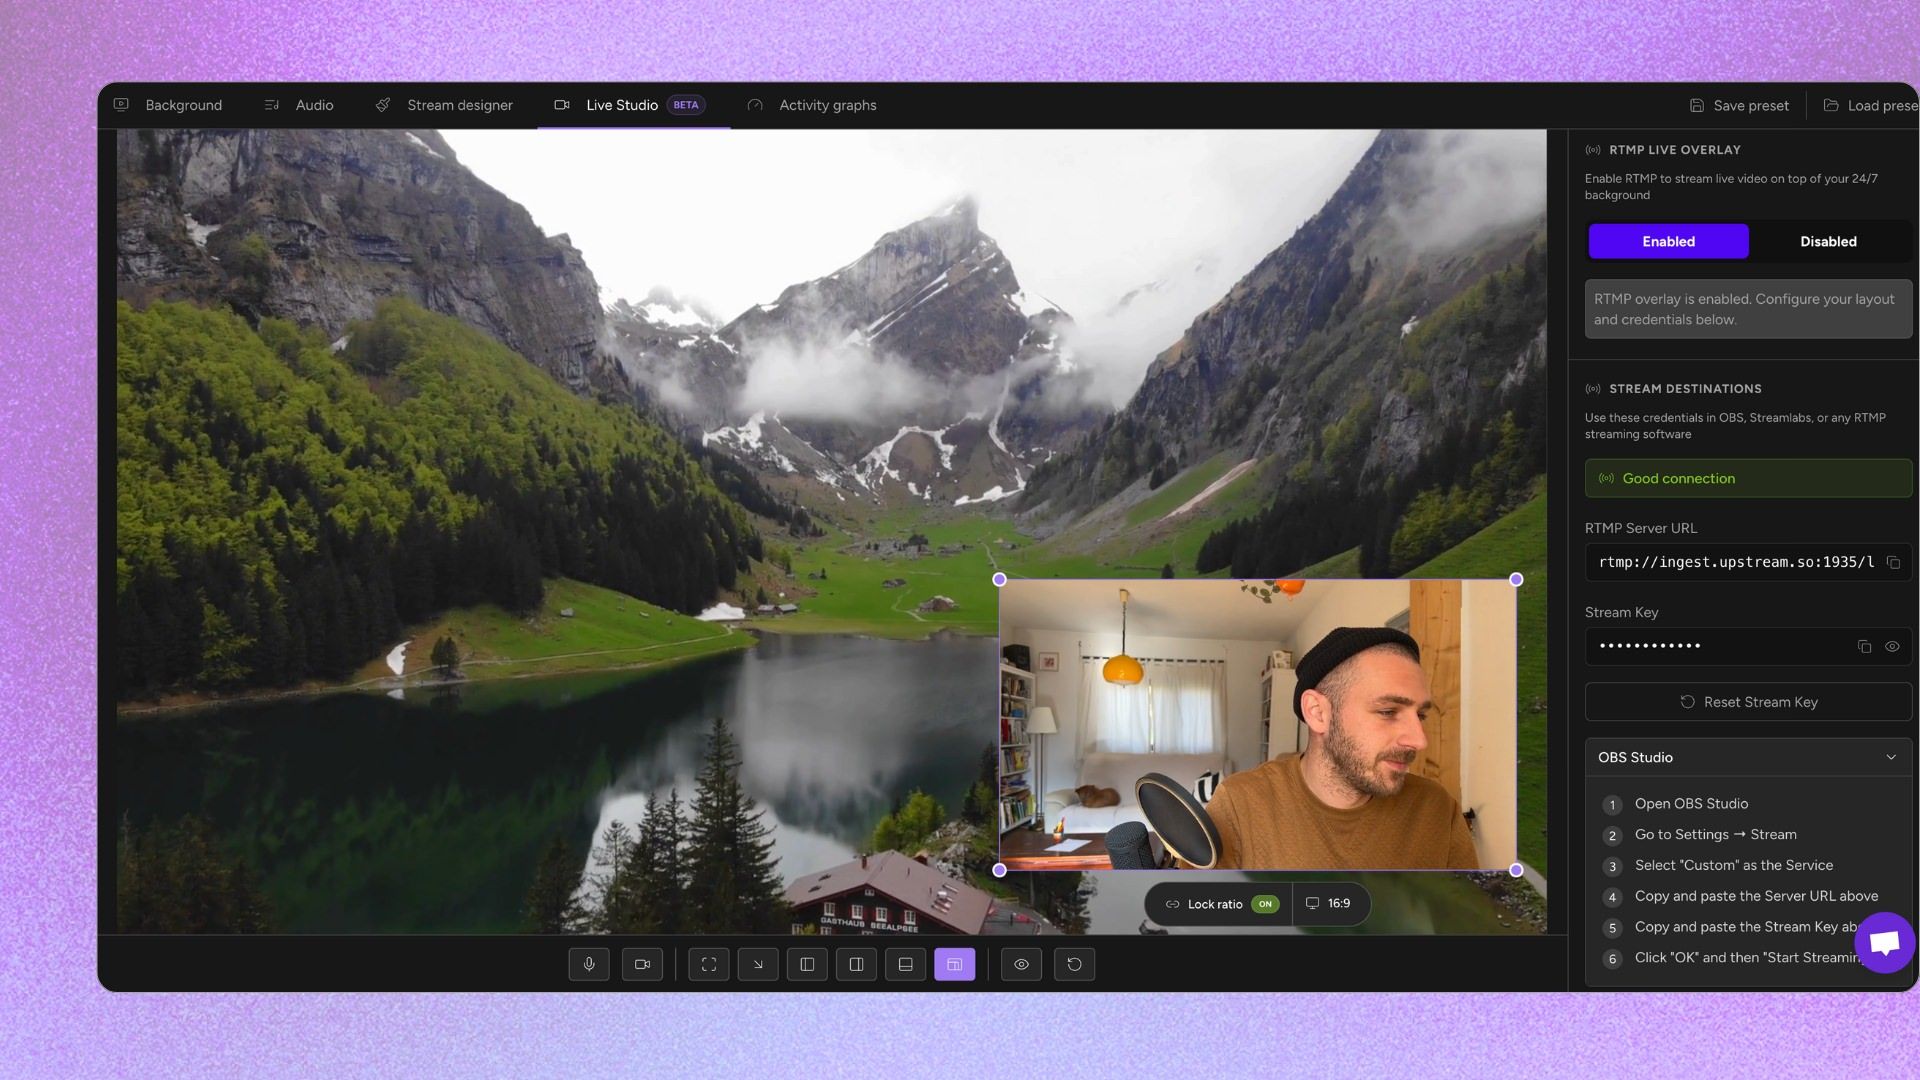Choose the right split layout option
This screenshot has height=1080, width=1920.
click(856, 964)
